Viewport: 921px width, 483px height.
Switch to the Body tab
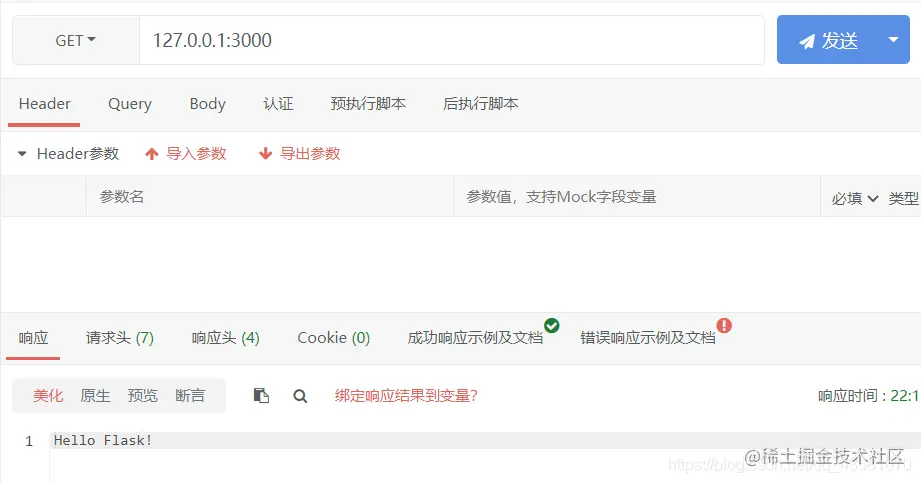pos(207,104)
